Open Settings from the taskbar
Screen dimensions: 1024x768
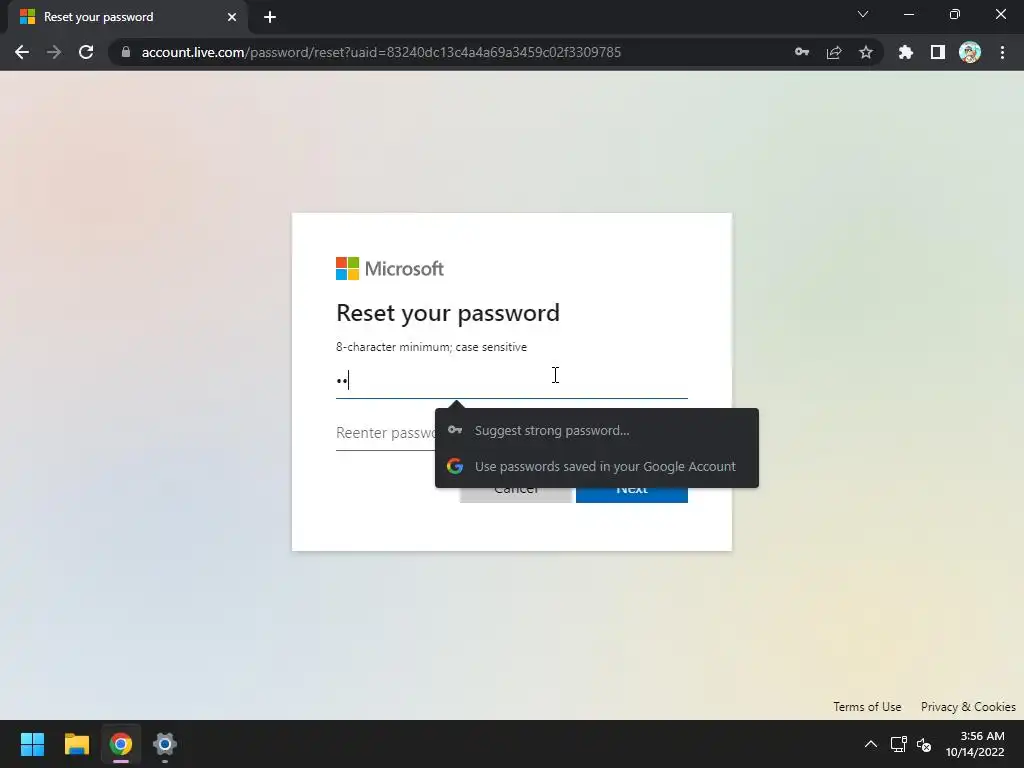tap(165, 744)
